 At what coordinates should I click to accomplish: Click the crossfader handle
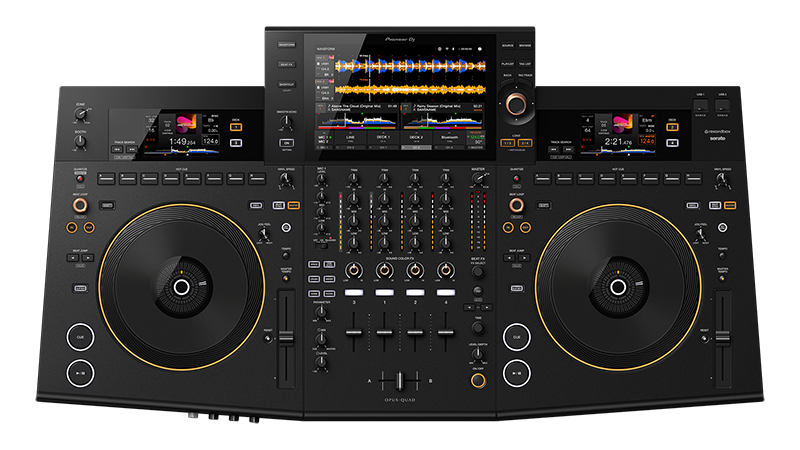(400, 382)
